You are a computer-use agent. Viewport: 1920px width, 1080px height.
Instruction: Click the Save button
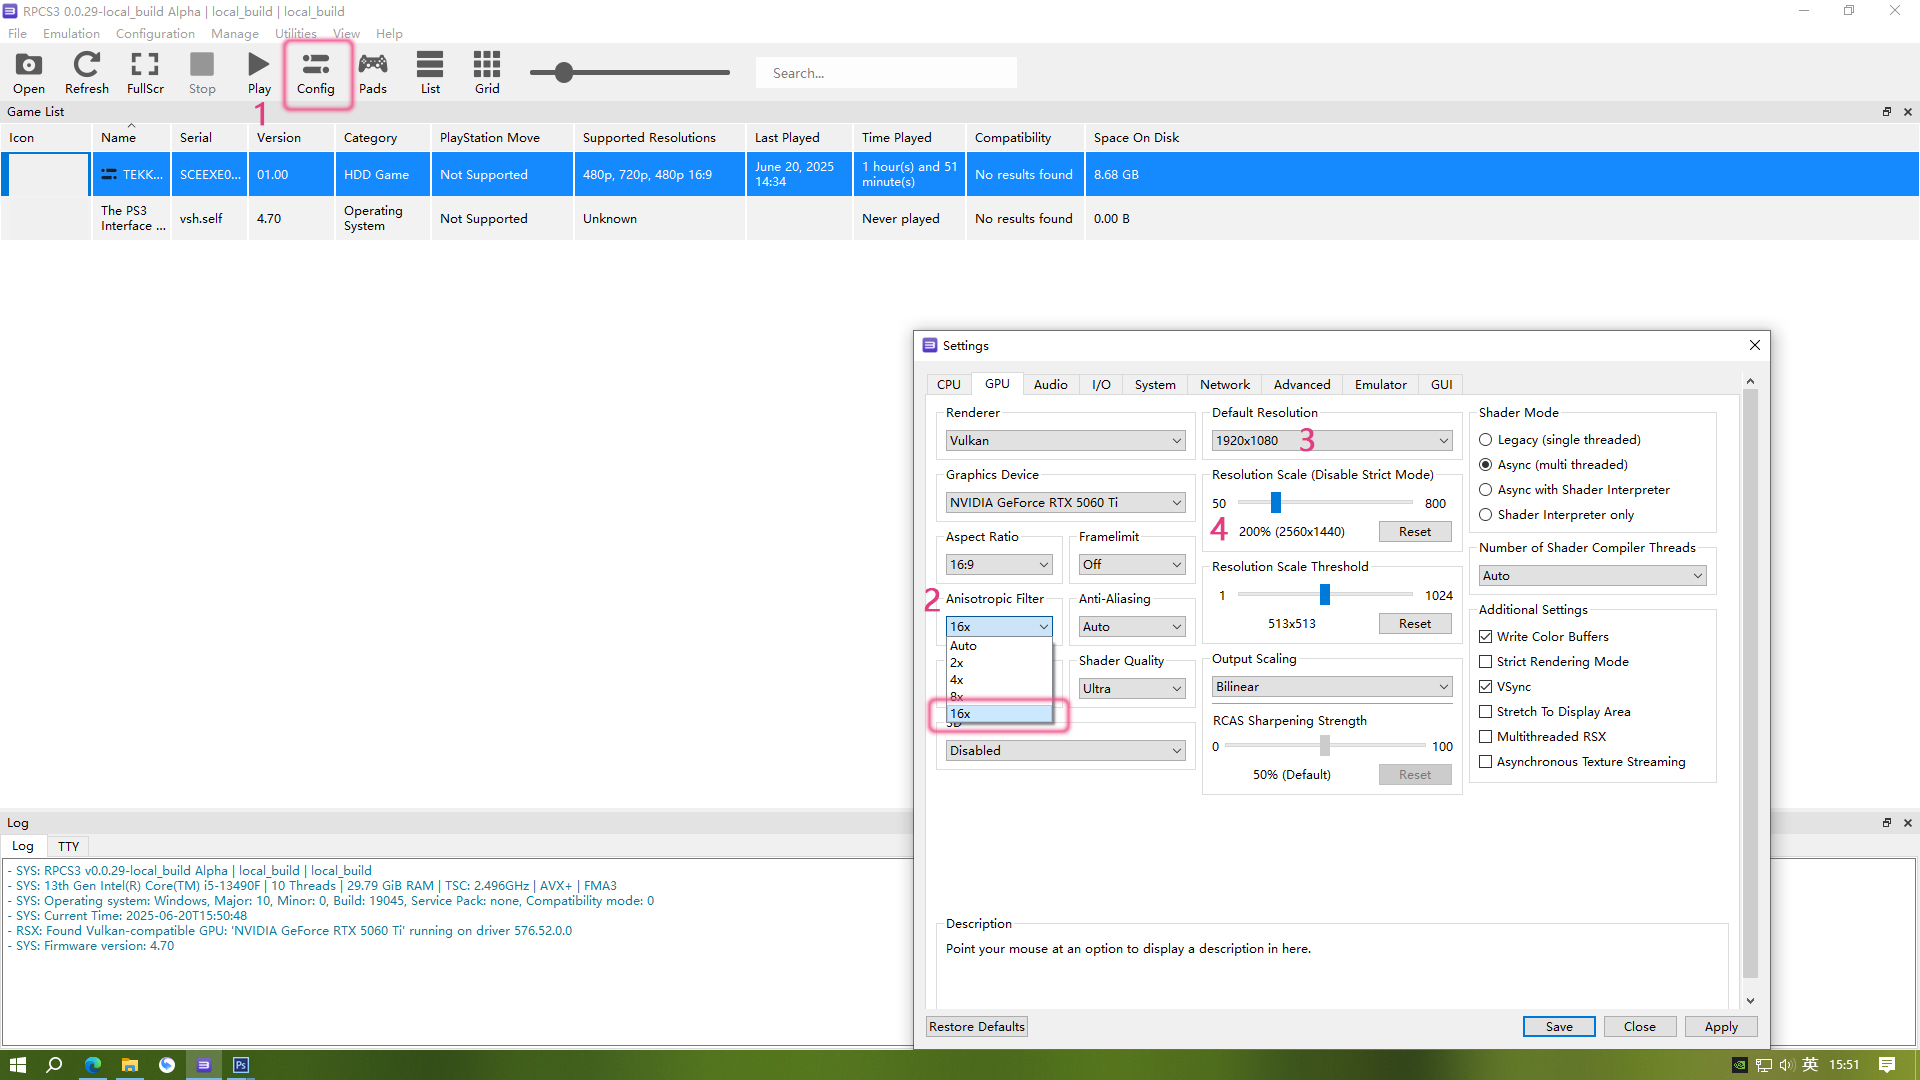point(1559,1027)
